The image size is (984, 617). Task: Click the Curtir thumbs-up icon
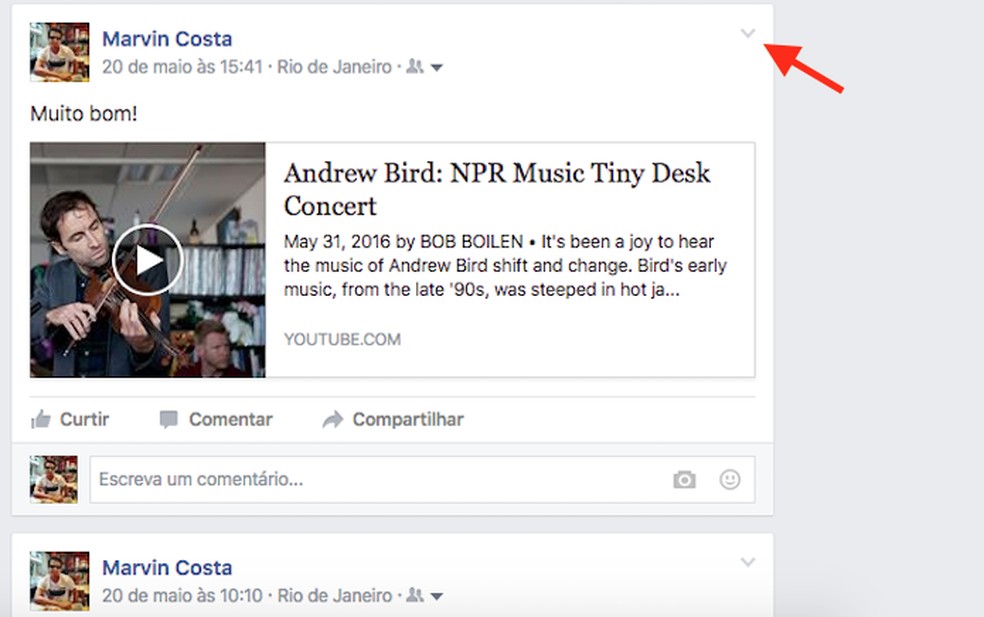(41, 419)
